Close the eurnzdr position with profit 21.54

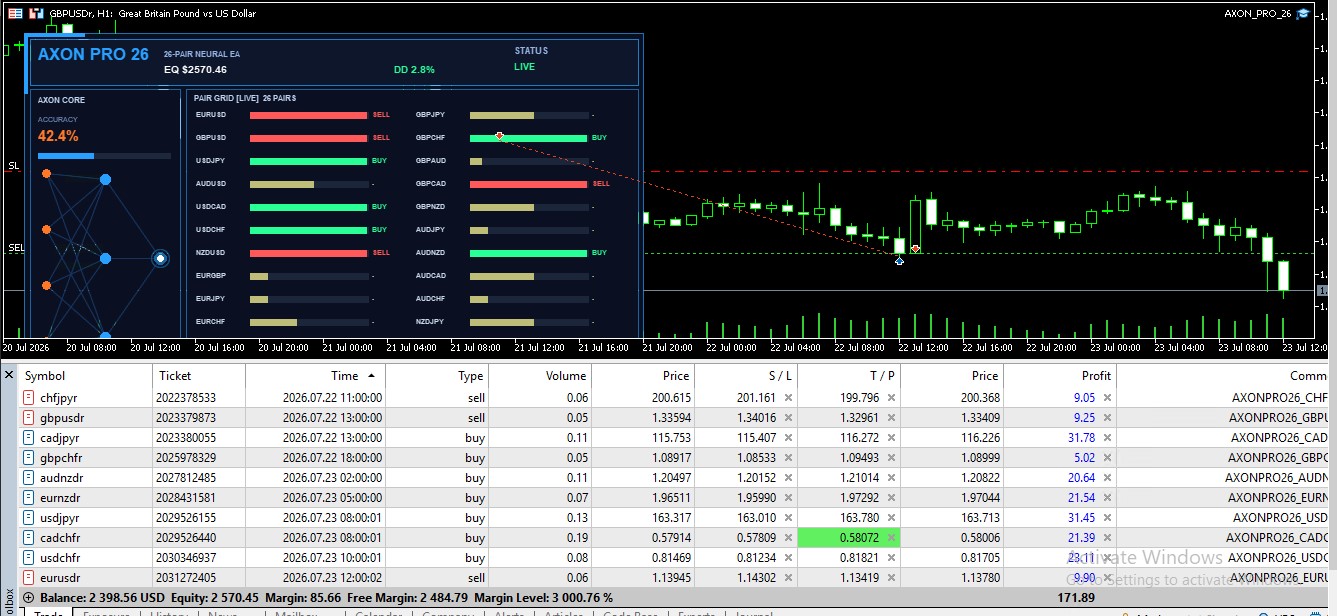click(x=1107, y=498)
